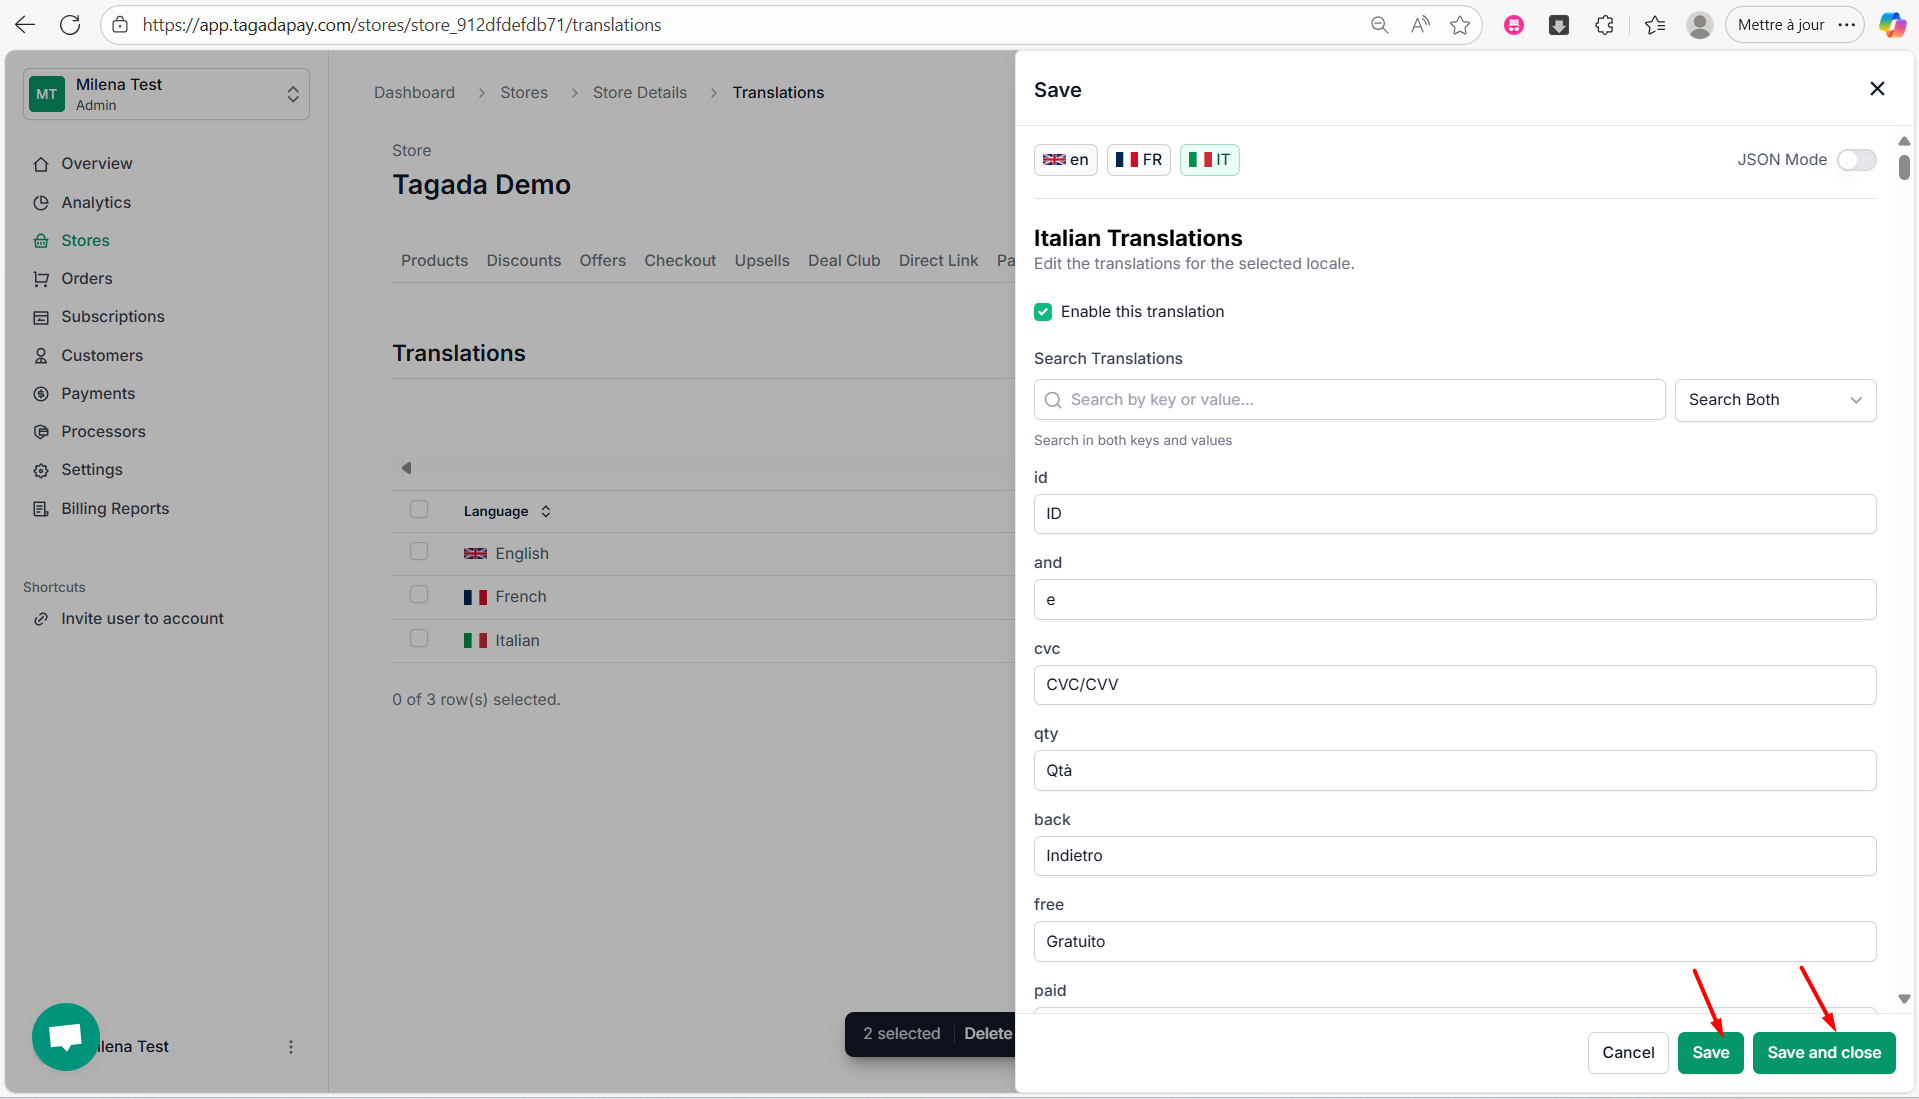The image size is (1919, 1099).
Task: Open the Copilot icon in the browser toolbar
Action: (x=1891, y=25)
